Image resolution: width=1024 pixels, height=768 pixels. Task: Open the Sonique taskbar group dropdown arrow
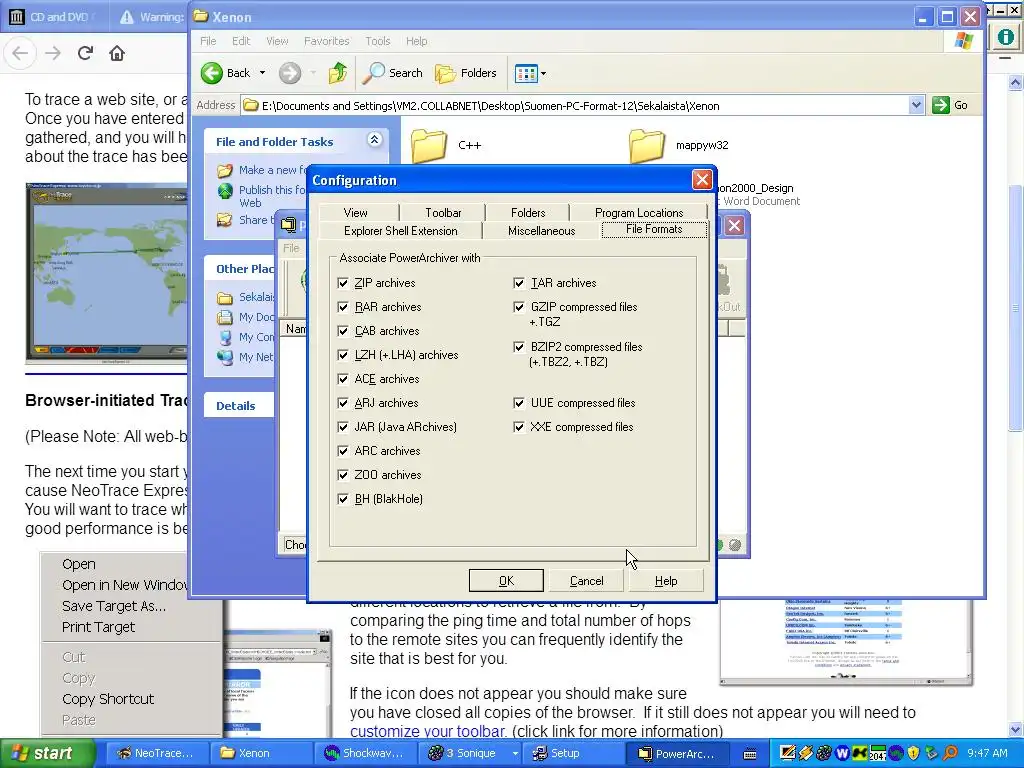click(515, 753)
